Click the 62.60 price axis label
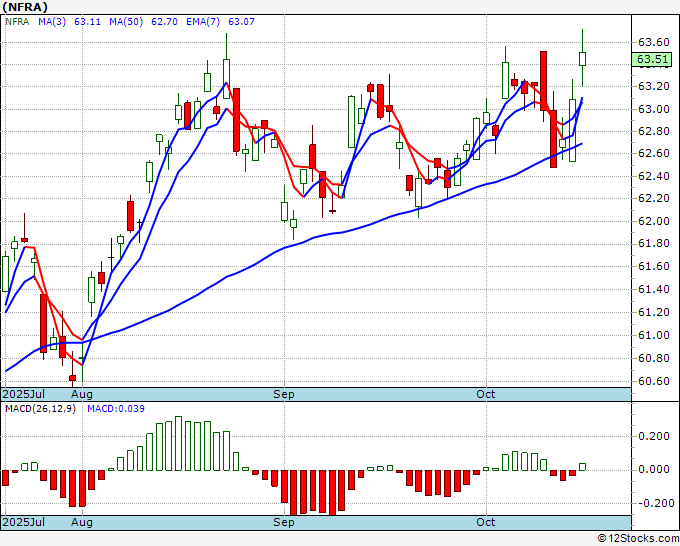The width and height of the screenshot is (680, 546). point(654,154)
